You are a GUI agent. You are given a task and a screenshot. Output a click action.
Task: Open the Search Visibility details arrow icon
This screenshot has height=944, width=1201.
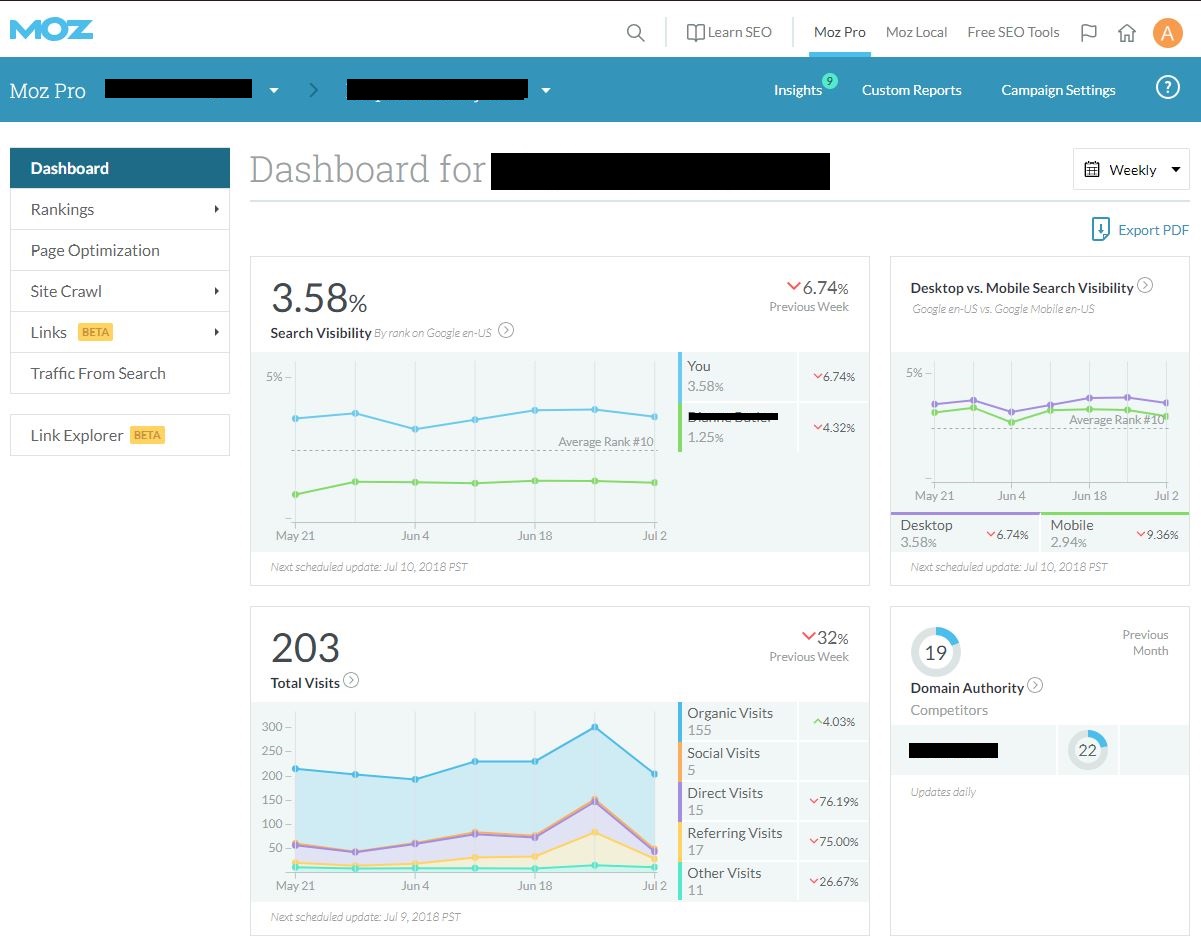point(506,331)
